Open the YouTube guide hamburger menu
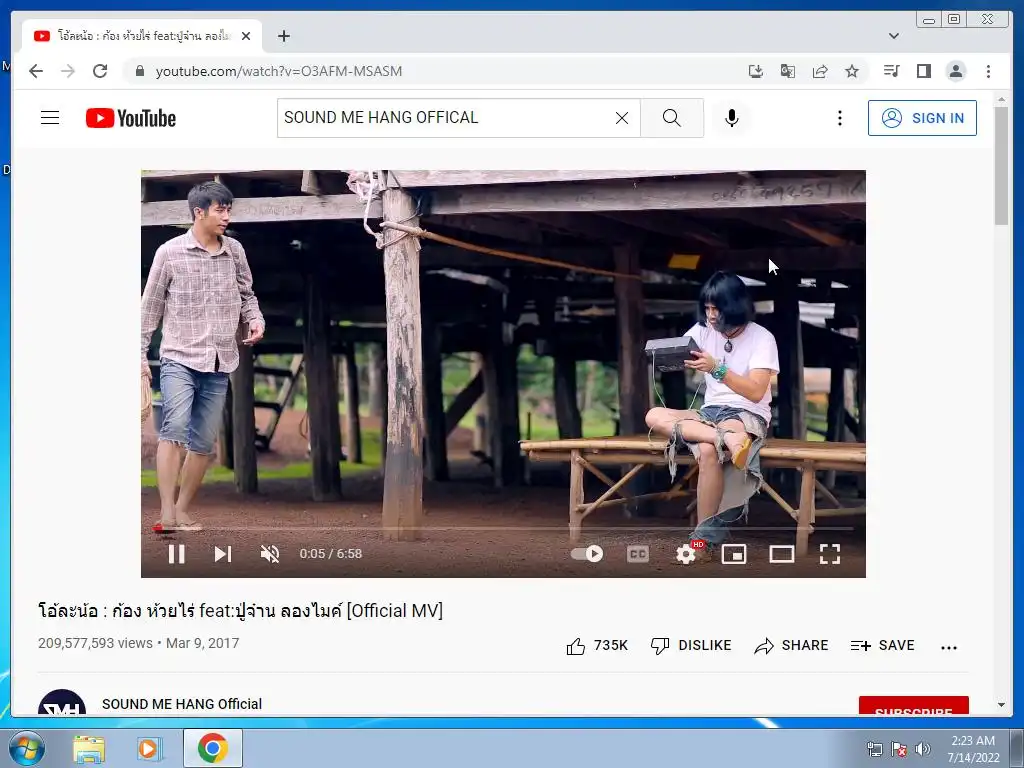The height and width of the screenshot is (768, 1024). (50, 118)
